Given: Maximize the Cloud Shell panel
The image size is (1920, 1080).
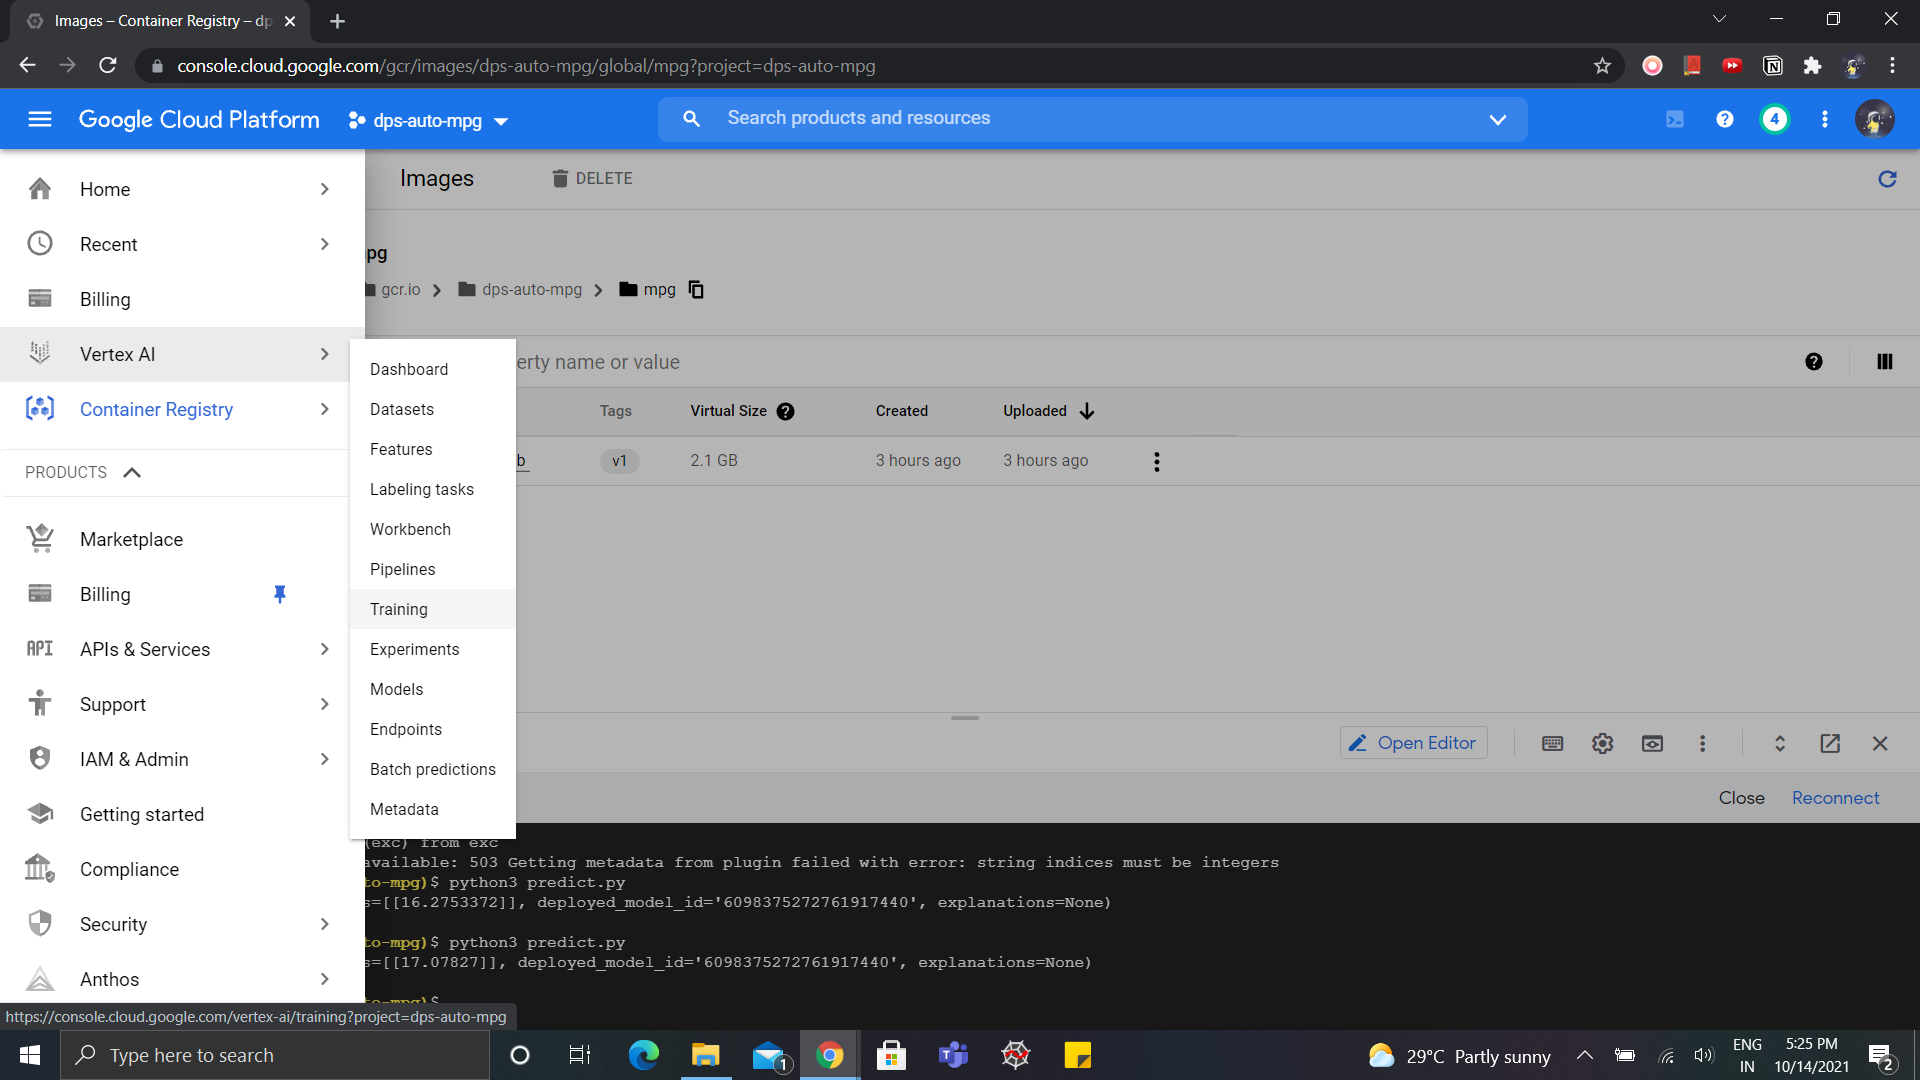Looking at the screenshot, I should click(x=1780, y=744).
